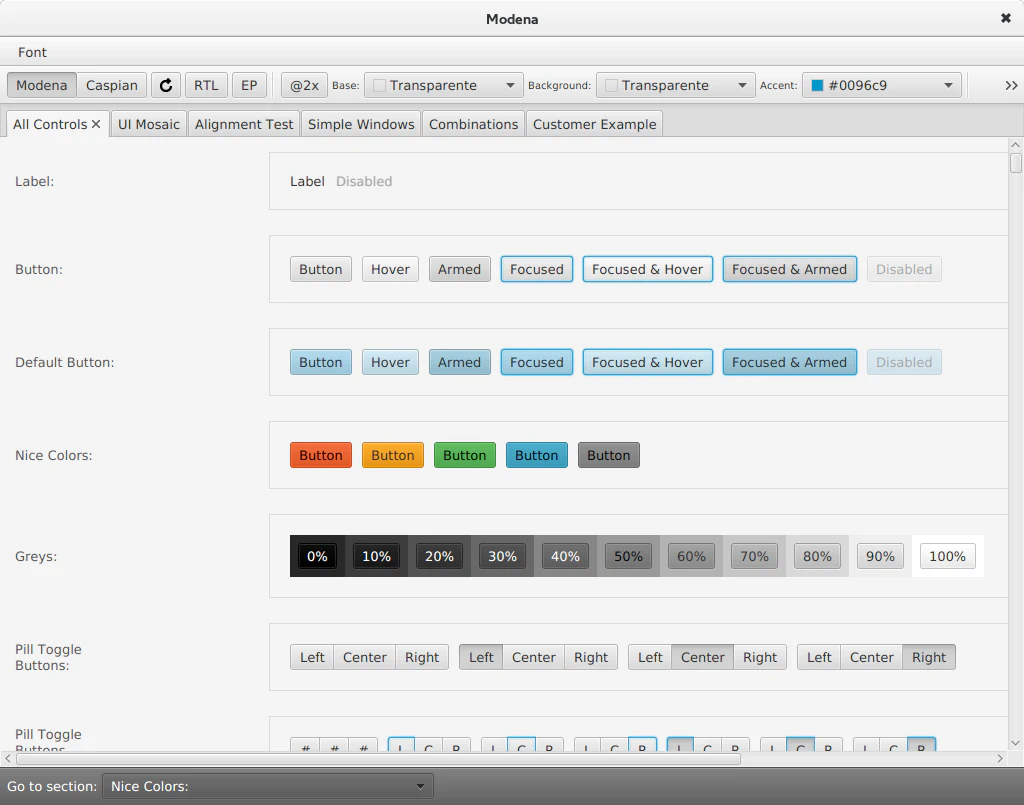Switch to the Caspian theme

pos(112,85)
